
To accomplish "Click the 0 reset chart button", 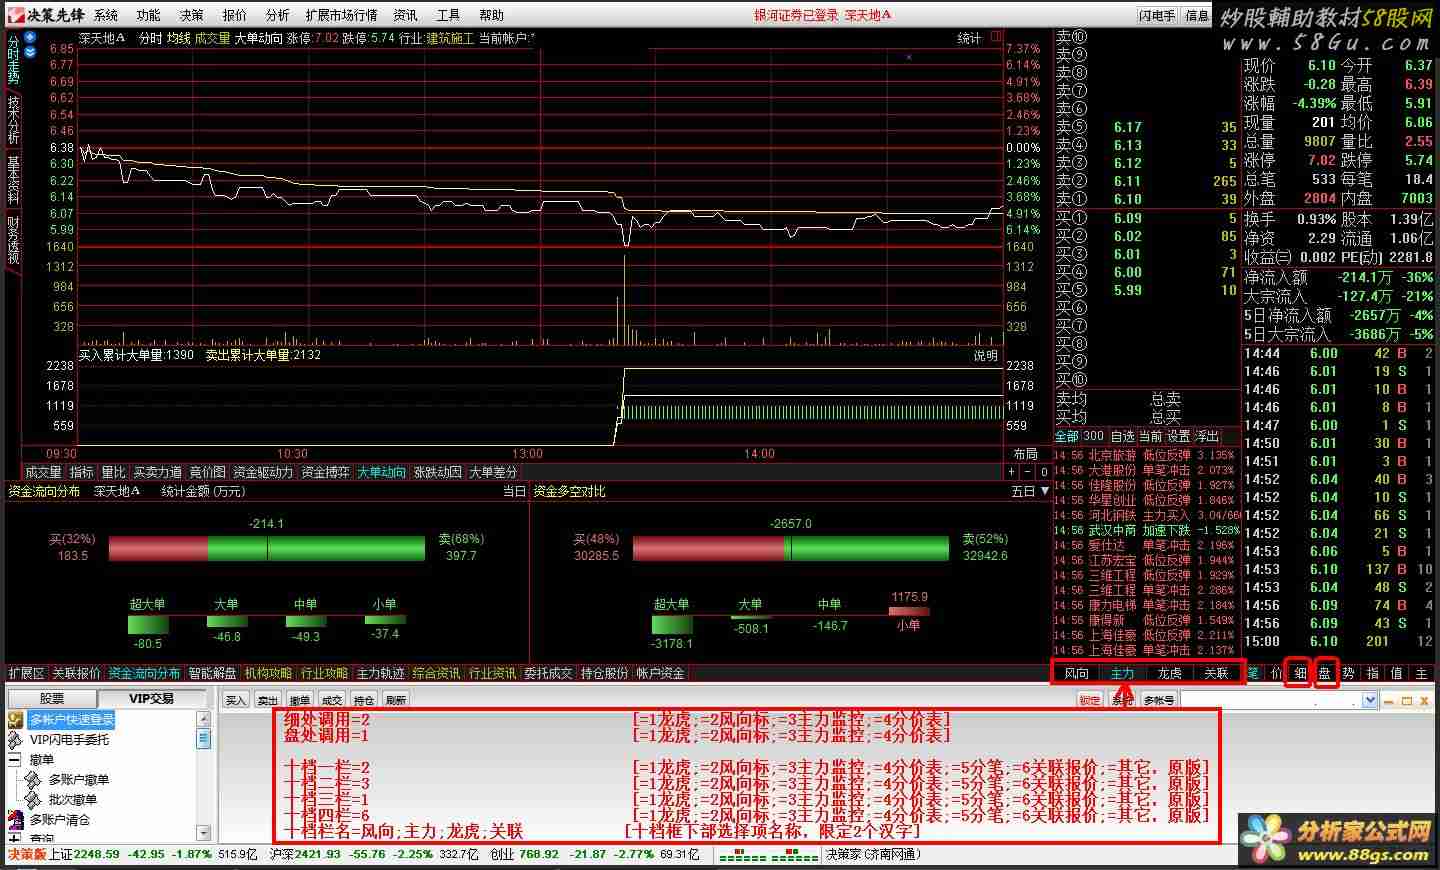I will pyautogui.click(x=1043, y=472).
